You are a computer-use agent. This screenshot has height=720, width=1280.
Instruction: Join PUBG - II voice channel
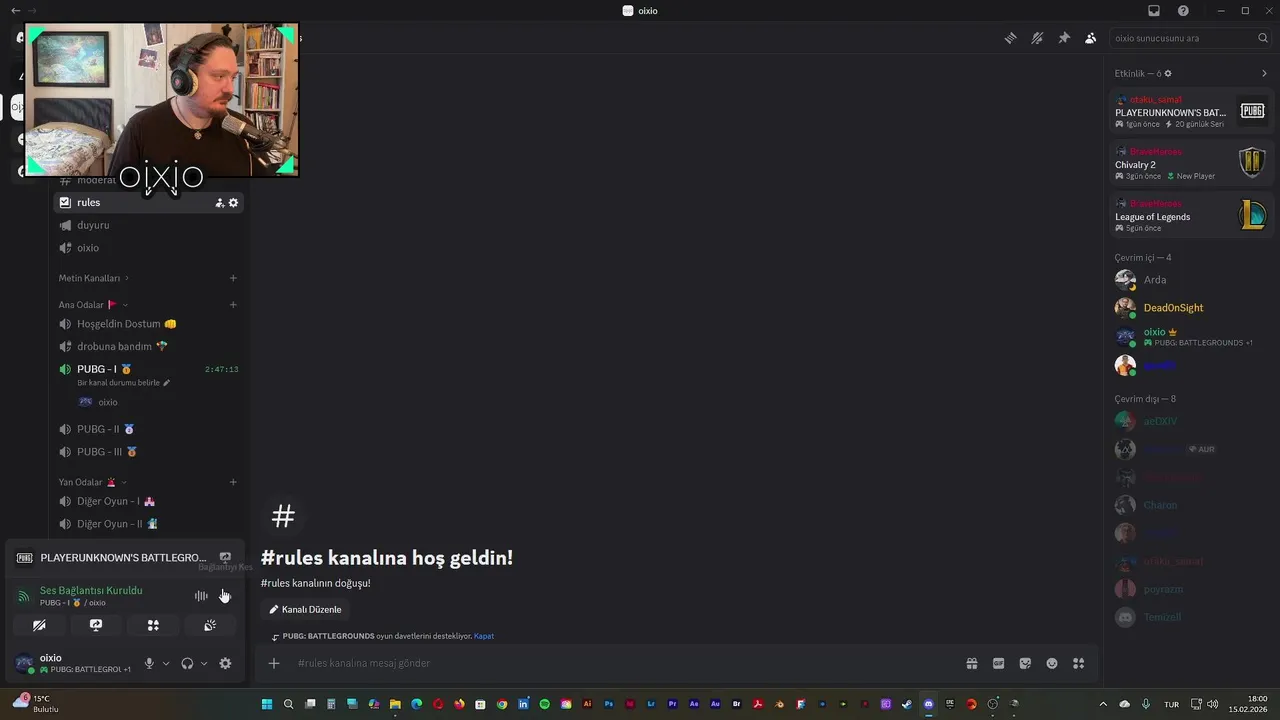pyautogui.click(x=148, y=429)
